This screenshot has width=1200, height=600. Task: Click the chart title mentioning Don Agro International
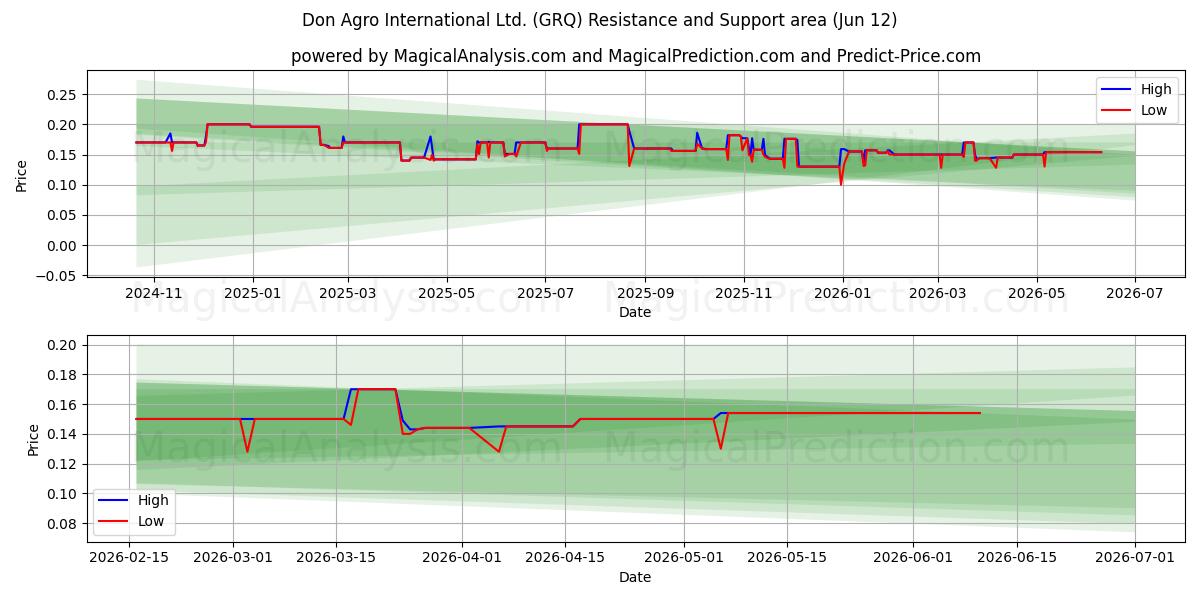pyautogui.click(x=599, y=20)
